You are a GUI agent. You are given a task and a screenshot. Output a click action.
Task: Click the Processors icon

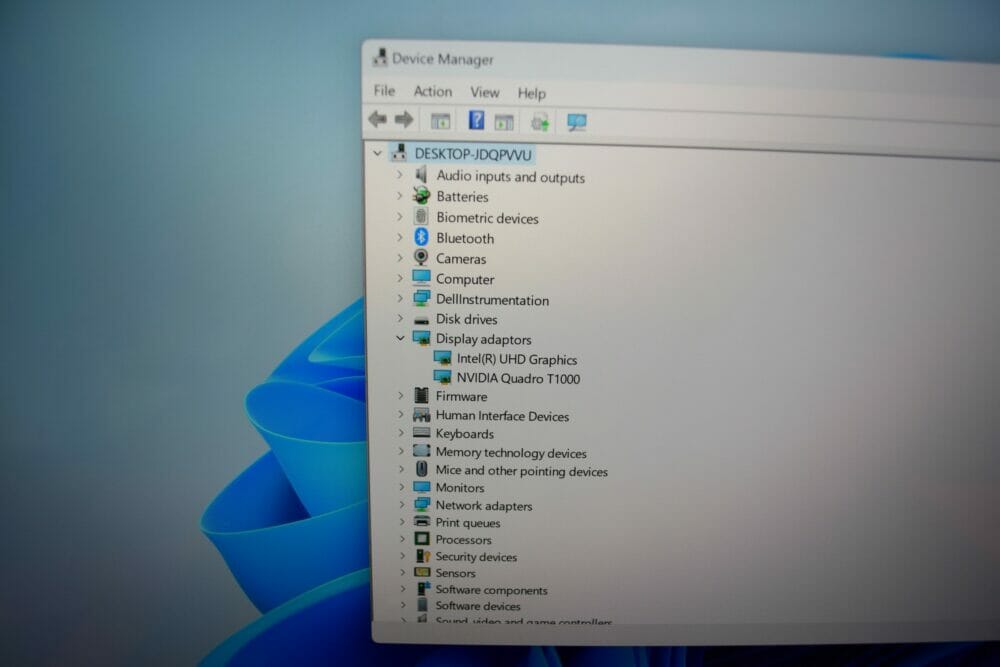[422, 539]
